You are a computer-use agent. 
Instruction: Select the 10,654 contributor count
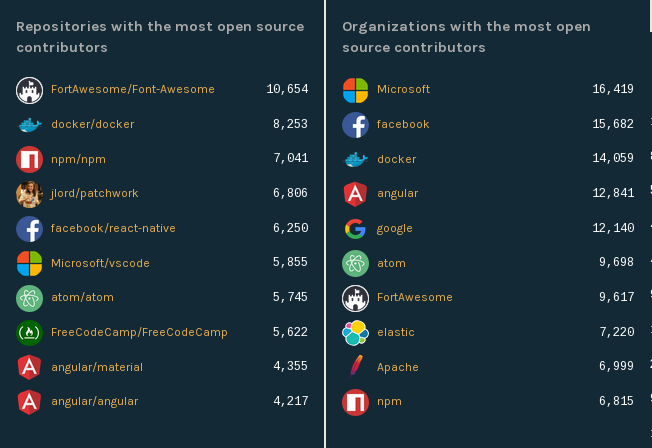coord(287,89)
